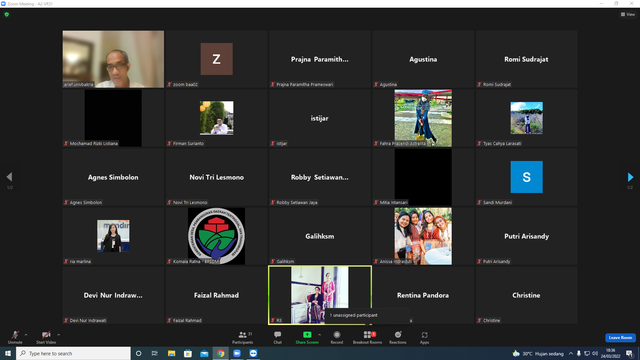Open Cortana circle icon in taskbar
Image resolution: width=640 pixels, height=360 pixels.
138,353
